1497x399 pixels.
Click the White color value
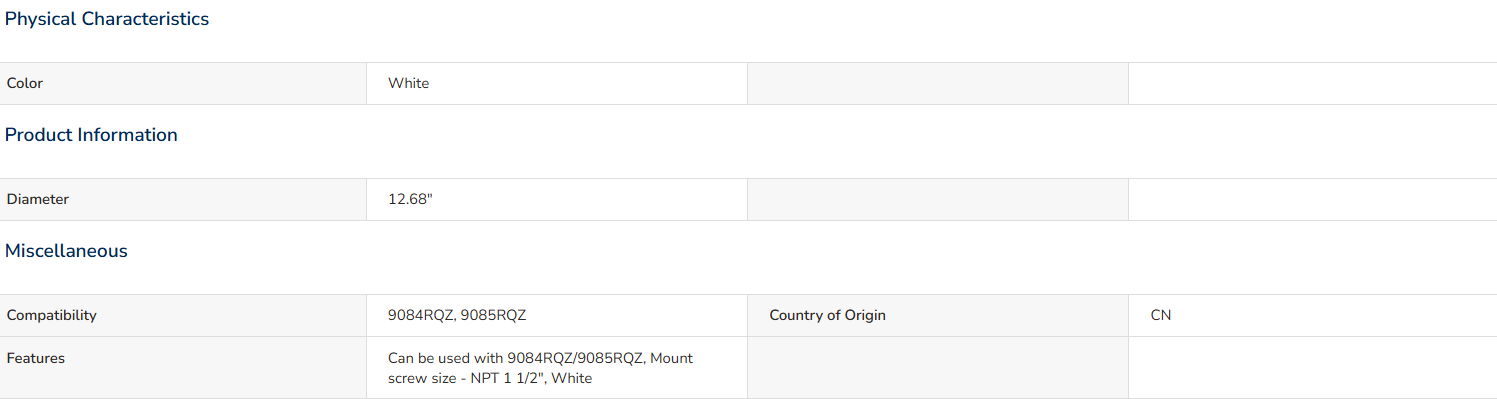408,84
